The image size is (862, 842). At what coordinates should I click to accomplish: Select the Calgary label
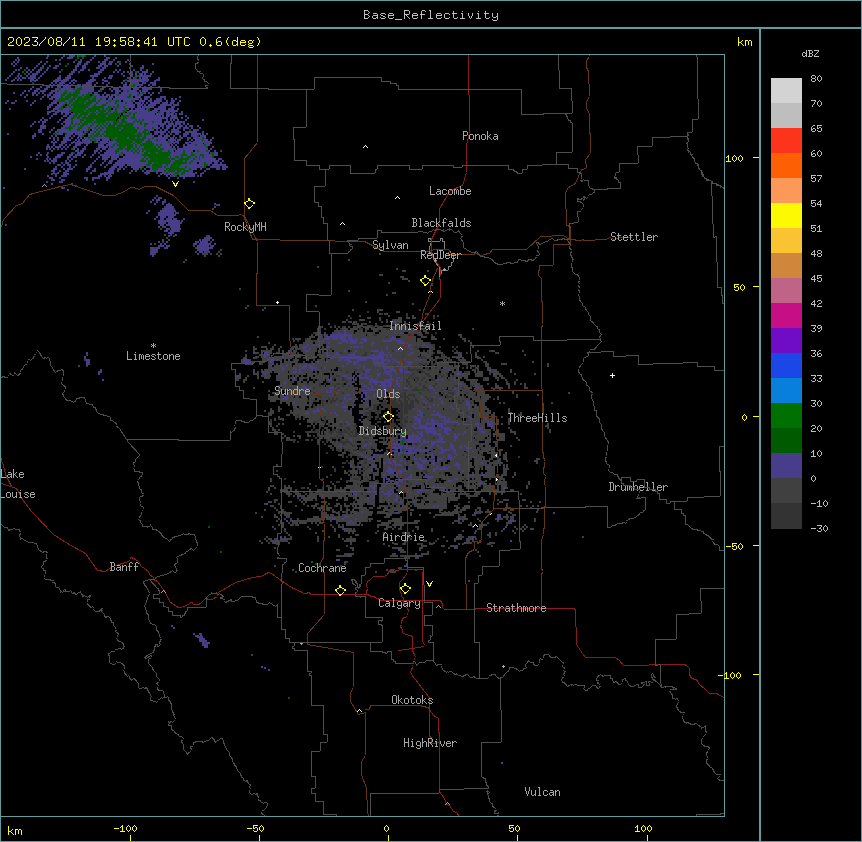pyautogui.click(x=399, y=603)
